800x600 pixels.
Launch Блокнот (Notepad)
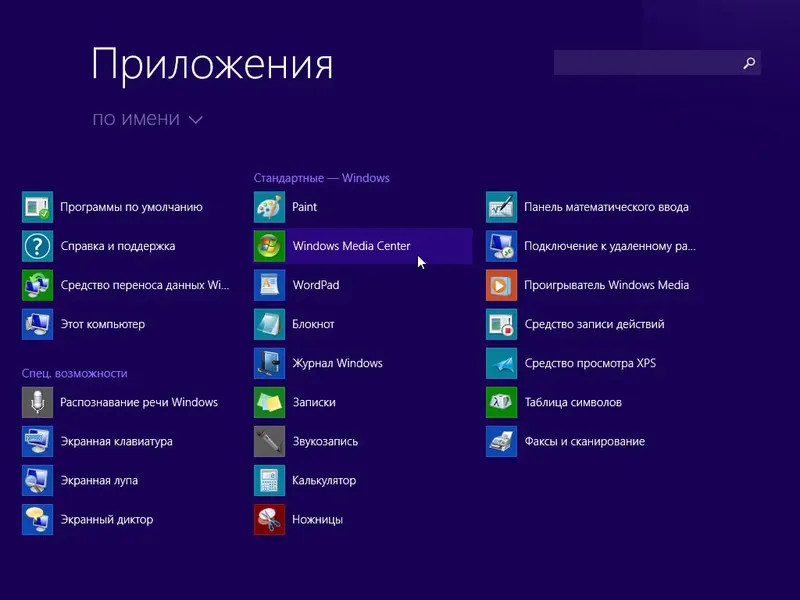tap(312, 324)
